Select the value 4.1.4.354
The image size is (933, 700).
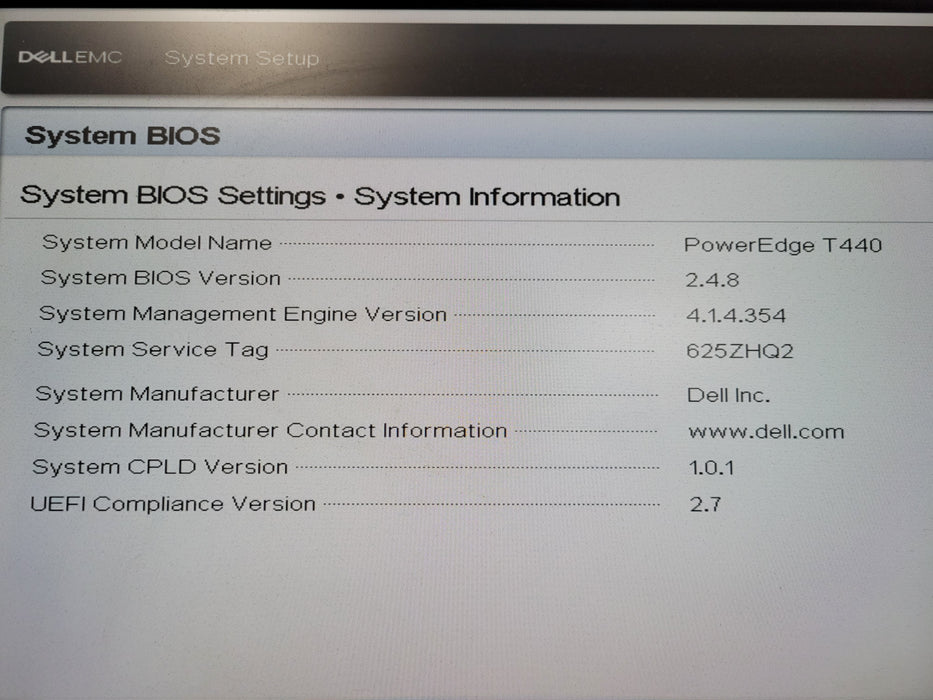[736, 315]
